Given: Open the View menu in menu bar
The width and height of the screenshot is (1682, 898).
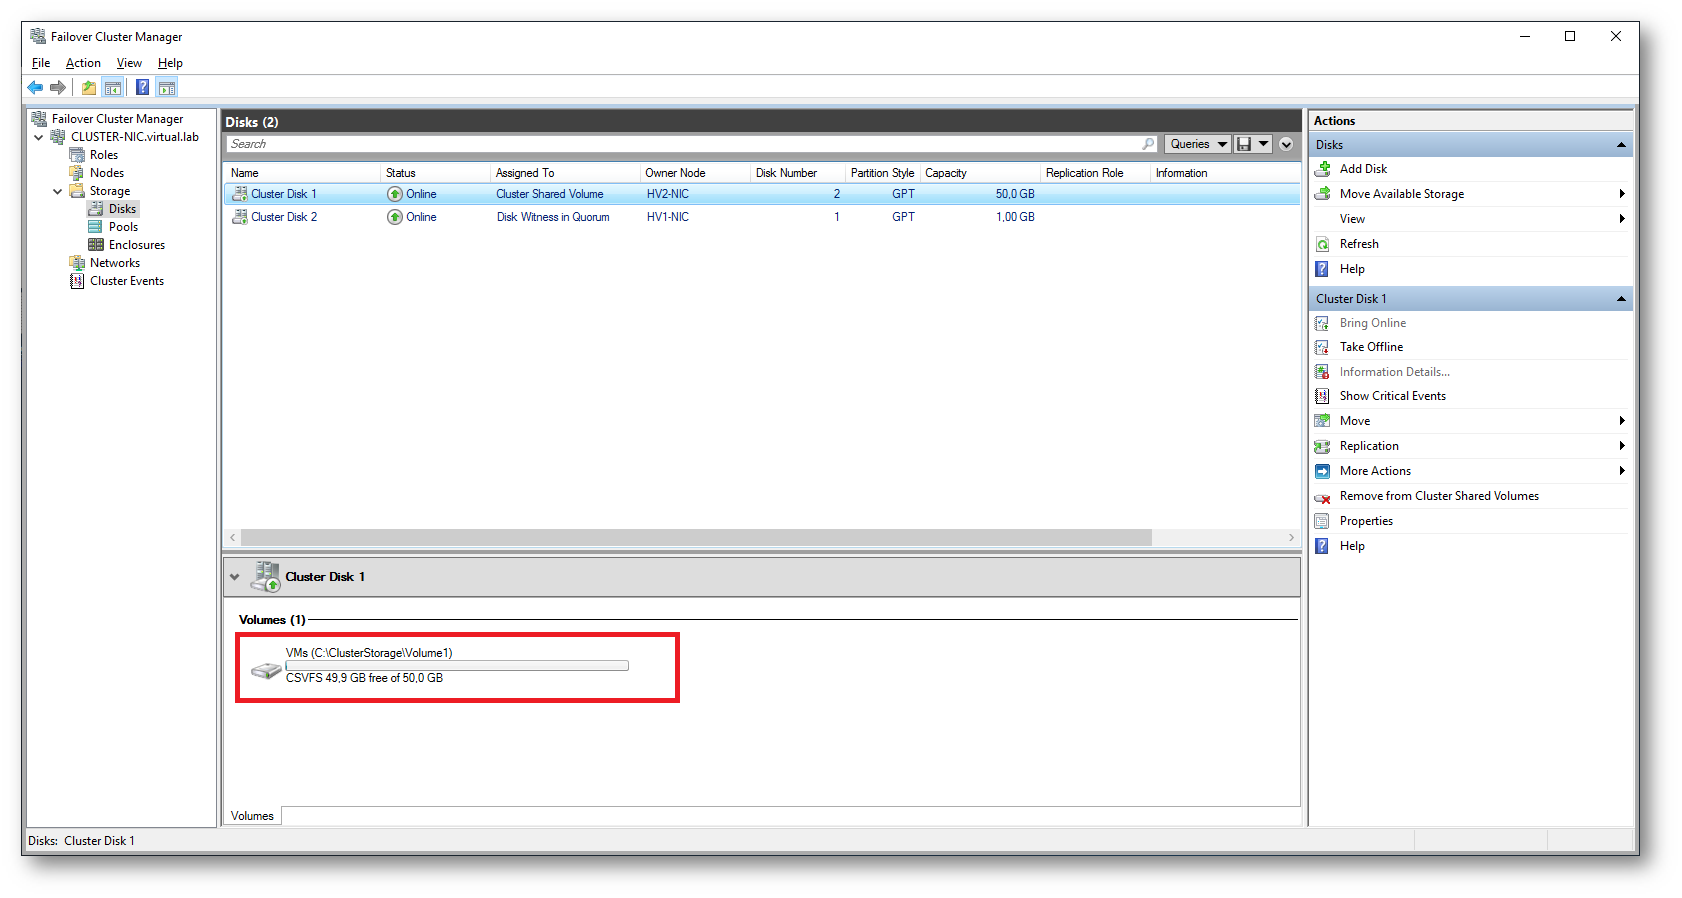Looking at the screenshot, I should (x=129, y=63).
